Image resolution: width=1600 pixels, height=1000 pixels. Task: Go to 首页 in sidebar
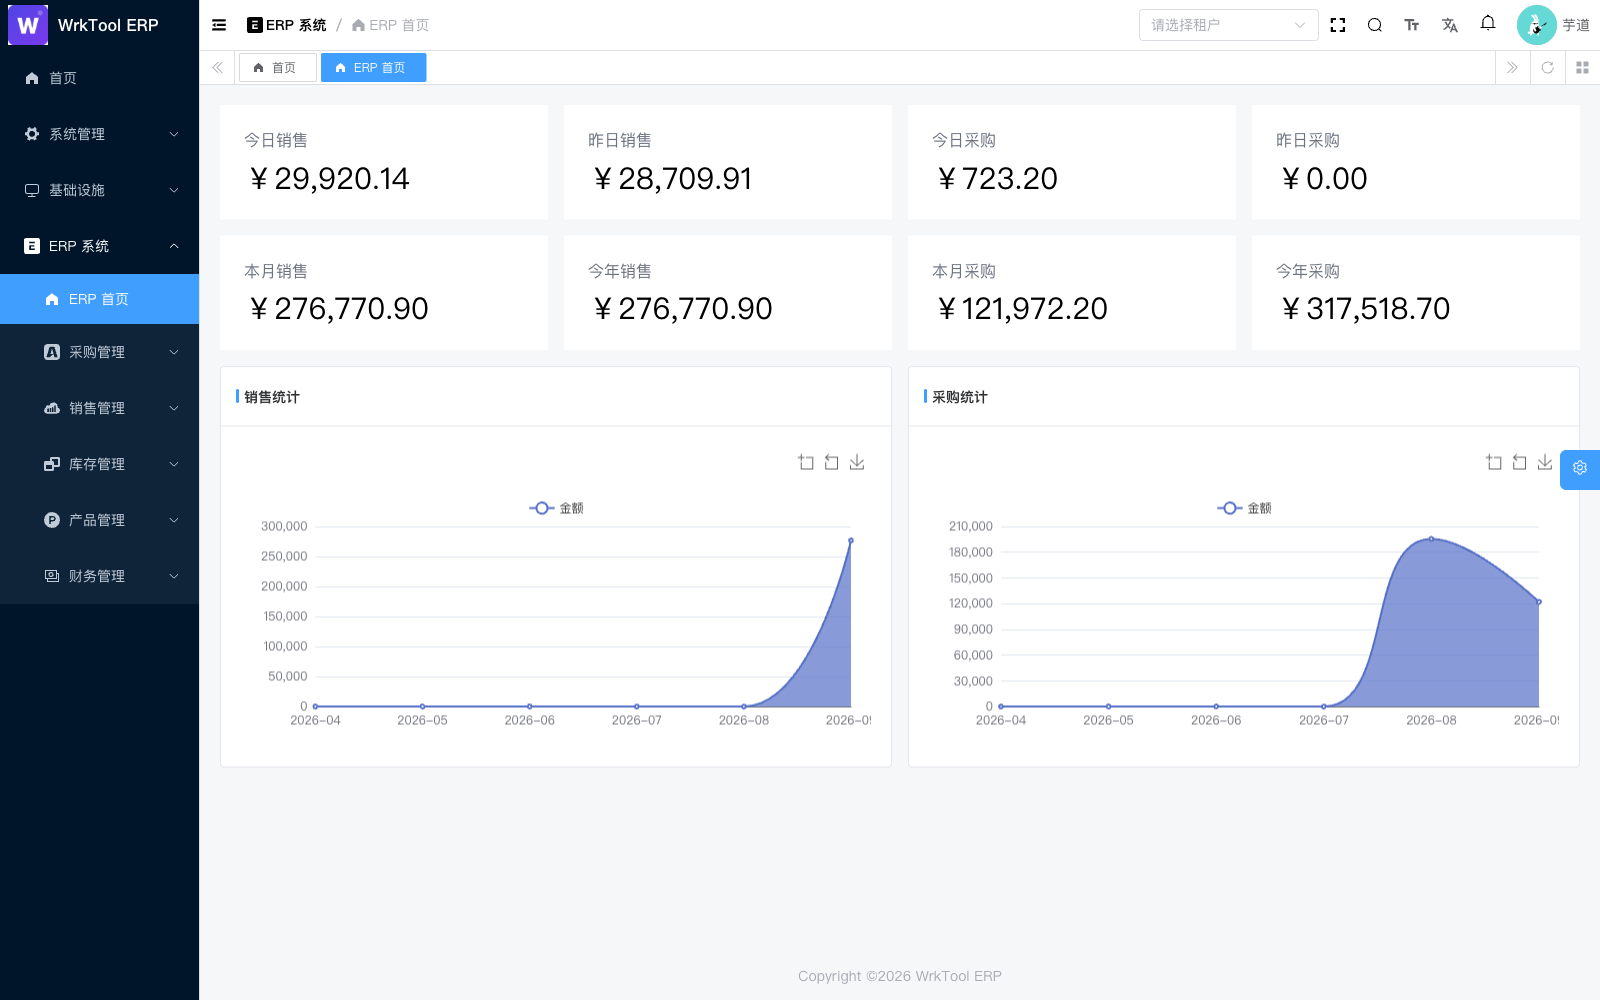pos(100,78)
